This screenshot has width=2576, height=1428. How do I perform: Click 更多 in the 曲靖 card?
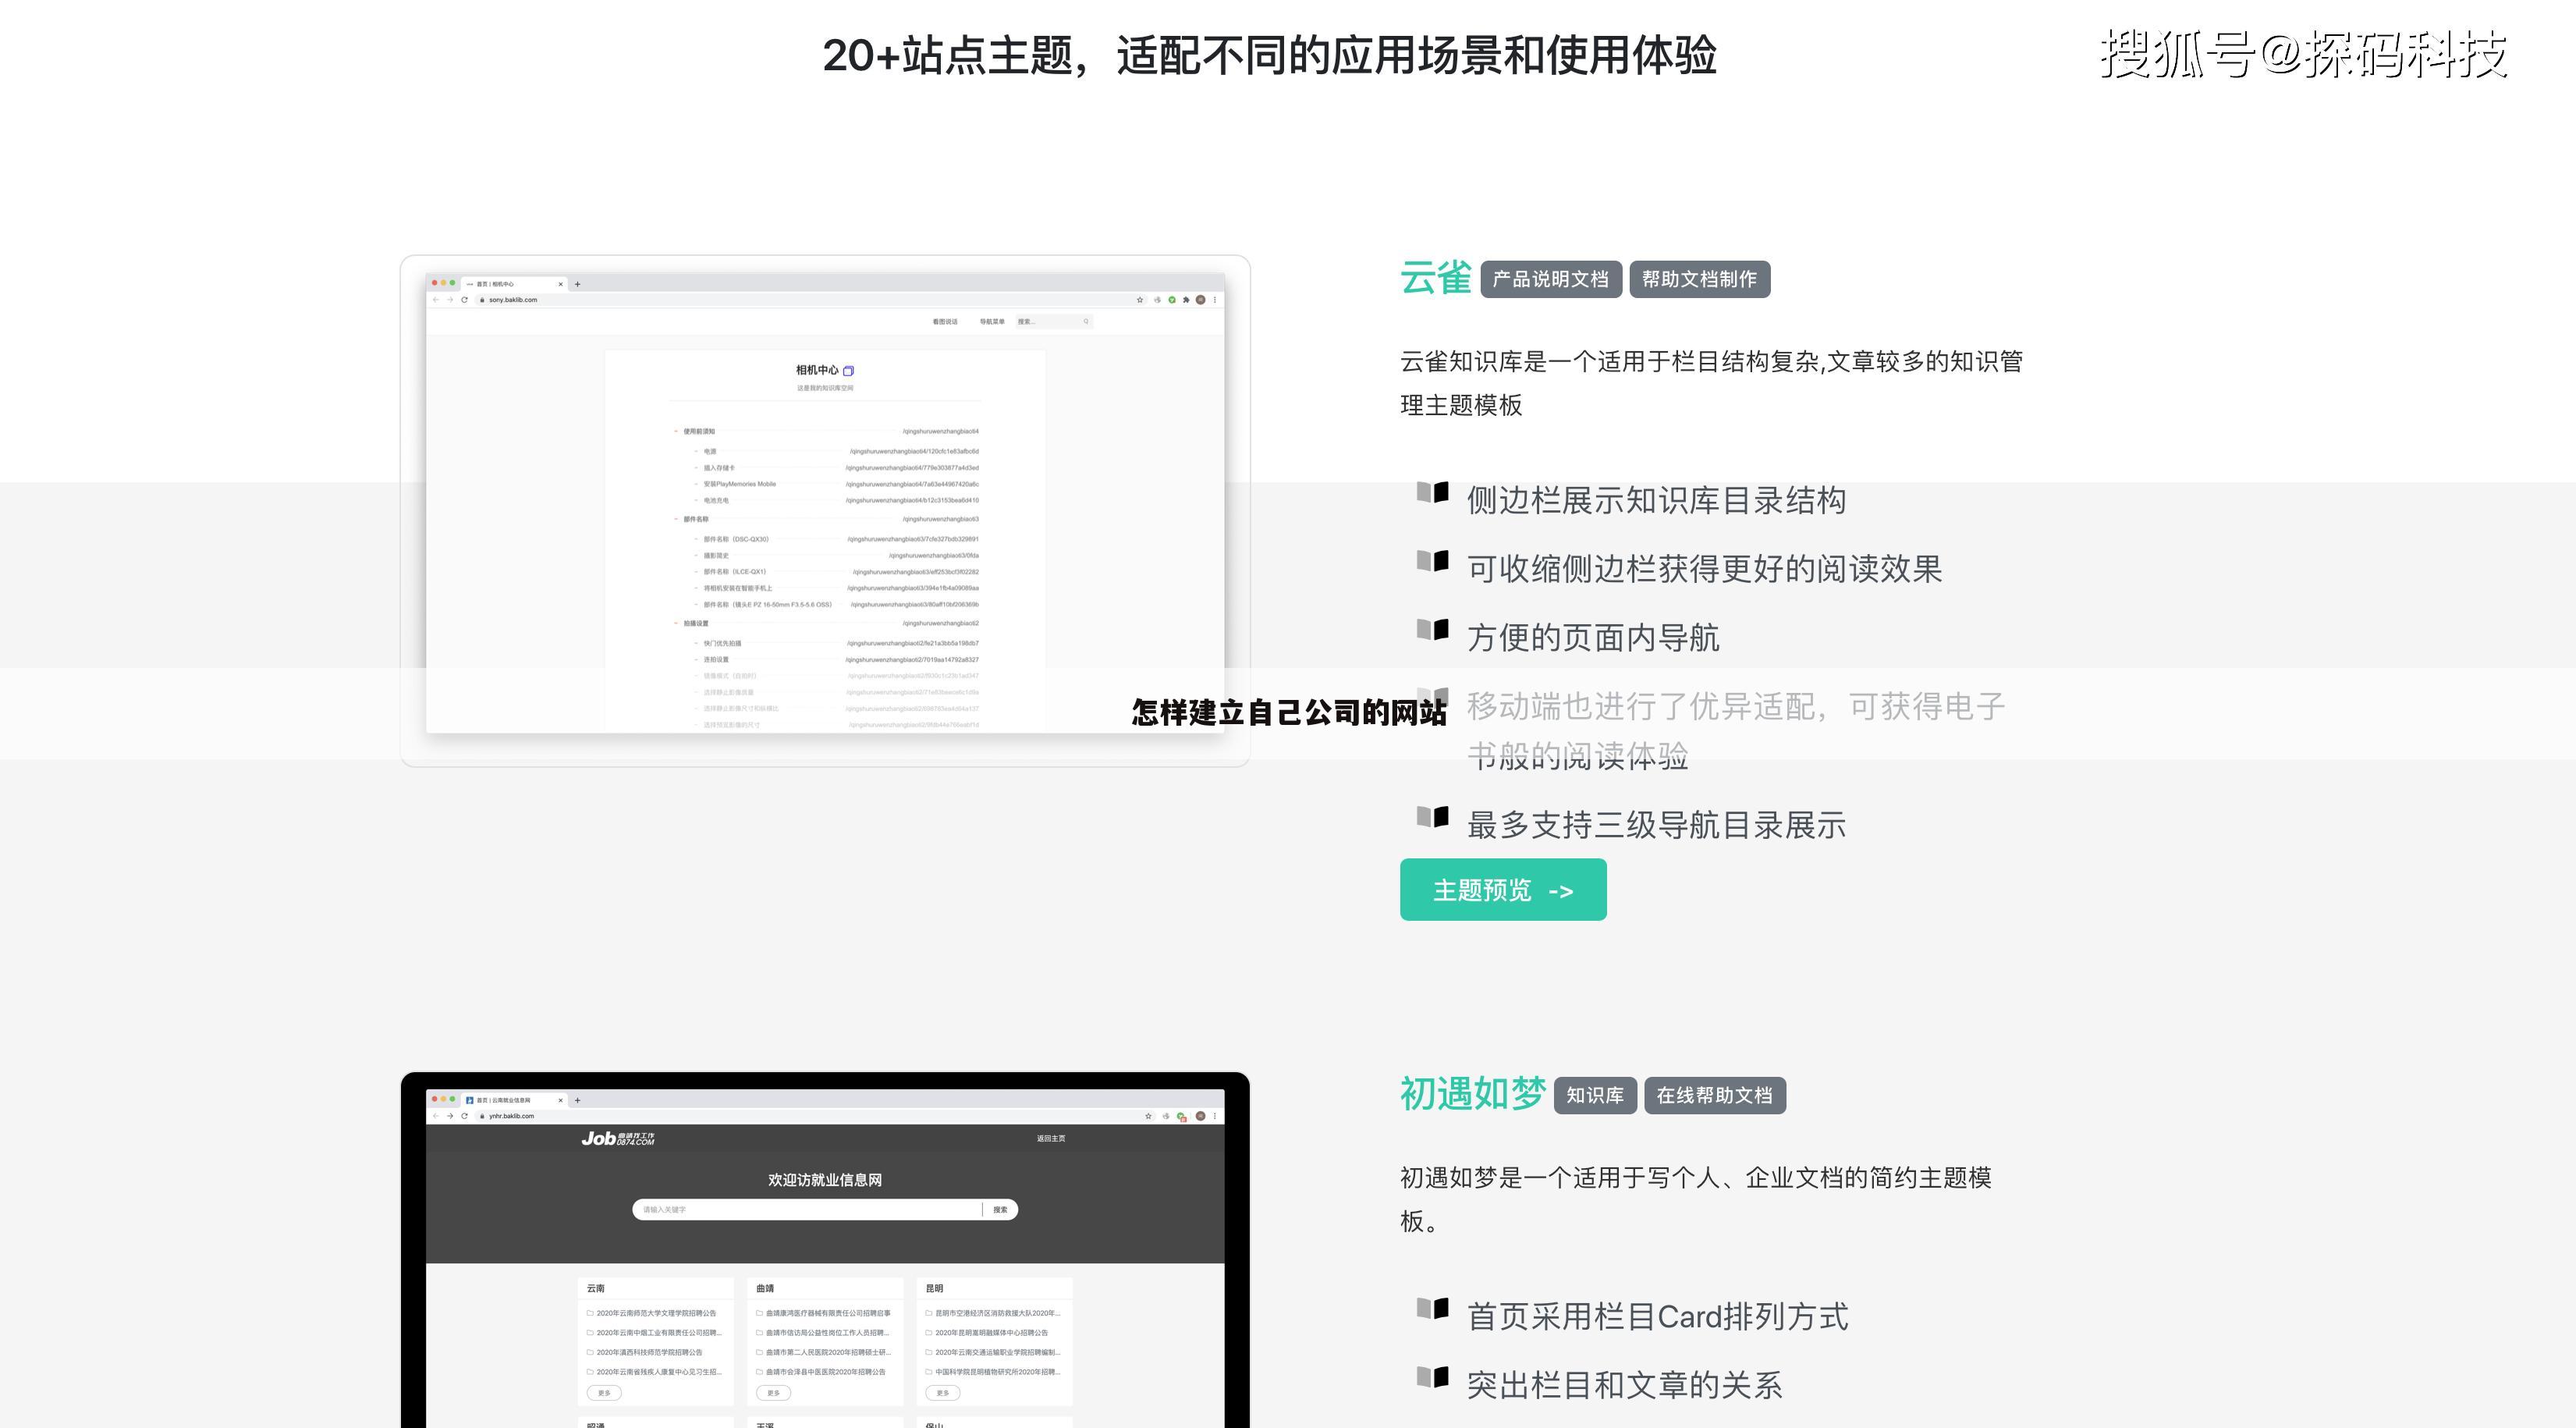773,1393
